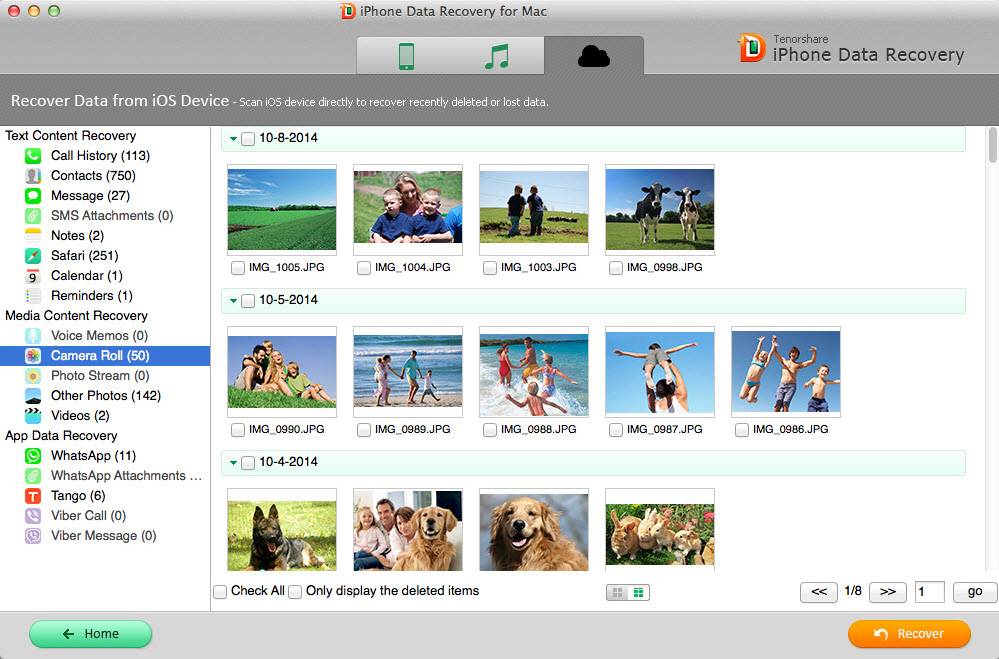Collapse the 10-5-2014 photo group
The width and height of the screenshot is (999, 659).
233,301
